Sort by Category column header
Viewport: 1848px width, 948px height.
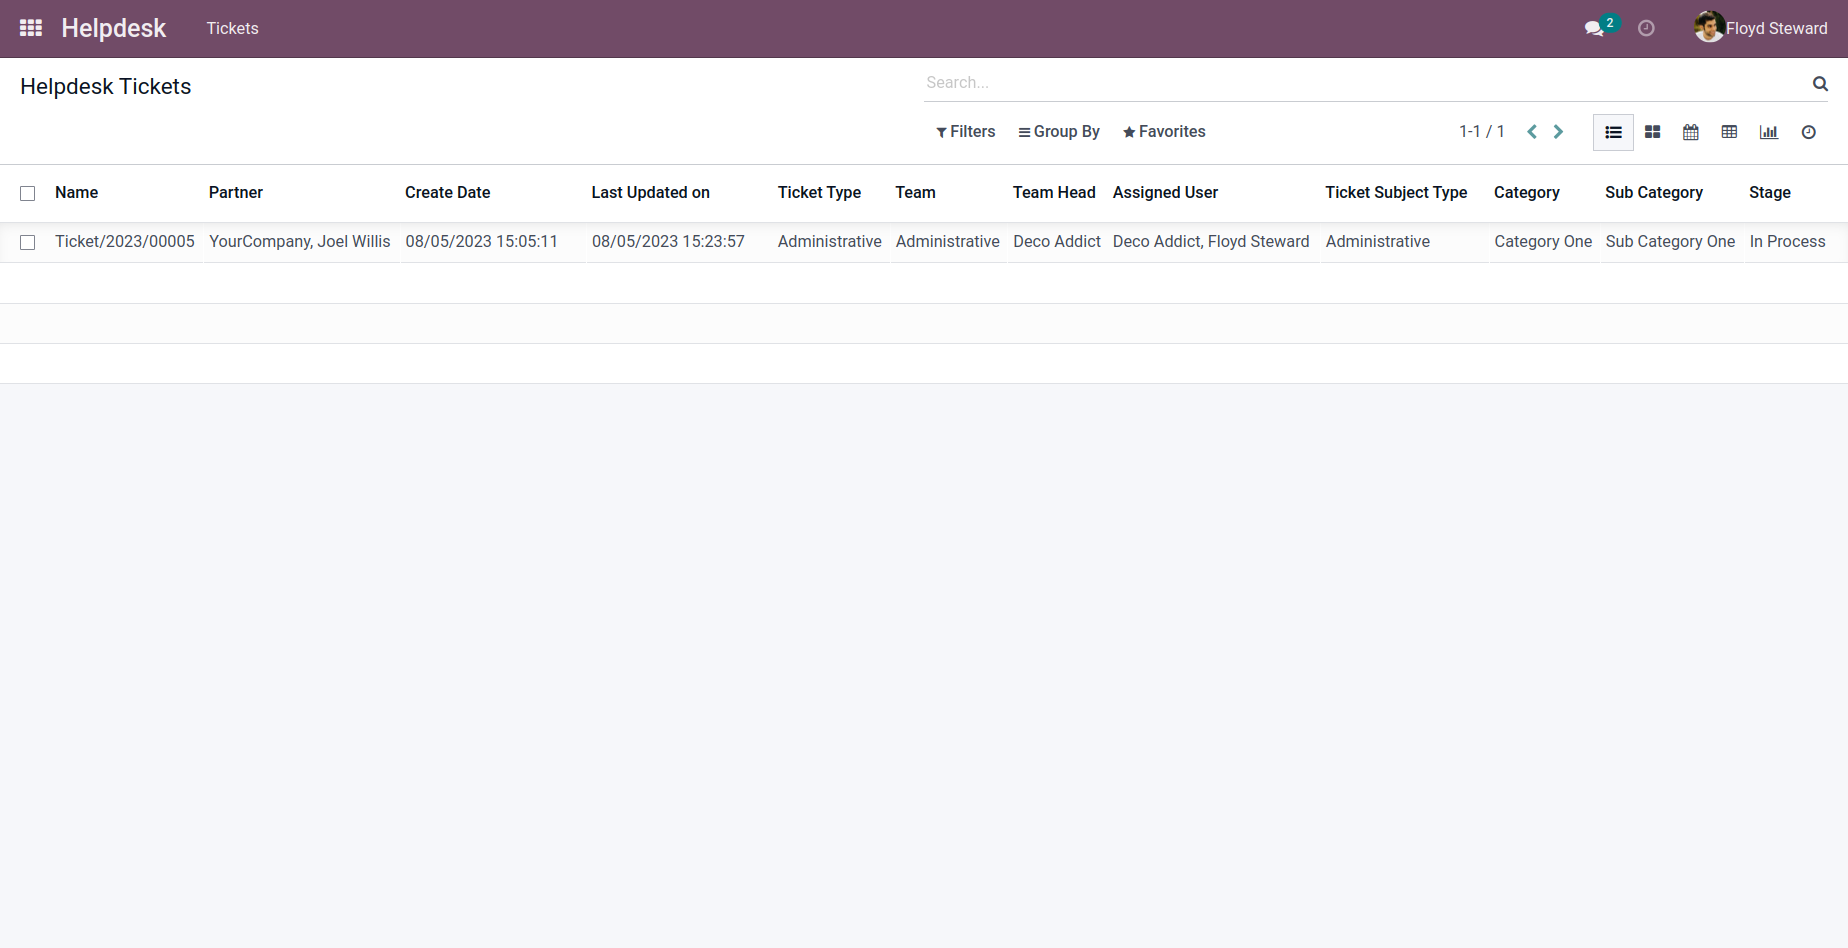pyautogui.click(x=1527, y=193)
